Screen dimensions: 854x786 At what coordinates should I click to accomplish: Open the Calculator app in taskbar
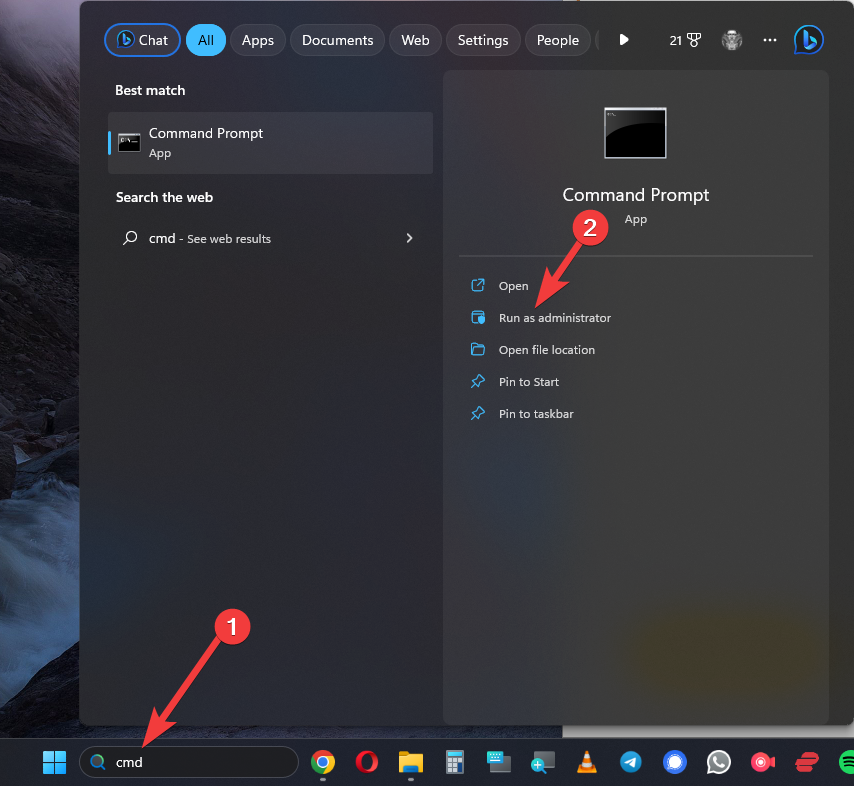coord(455,763)
